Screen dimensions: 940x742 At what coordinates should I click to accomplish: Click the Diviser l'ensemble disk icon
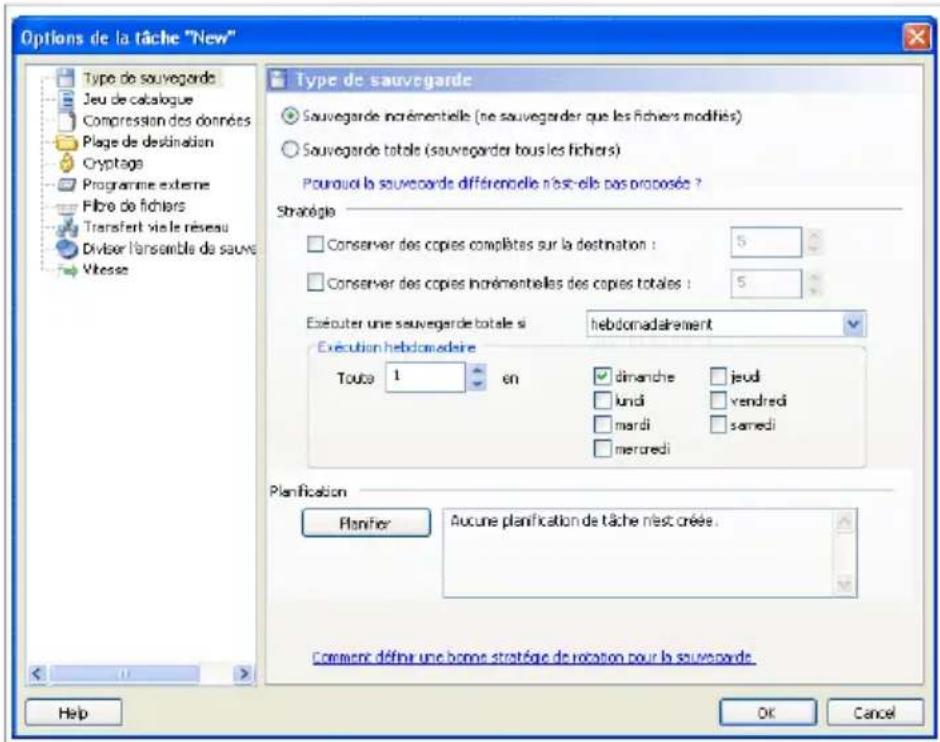tap(67, 249)
